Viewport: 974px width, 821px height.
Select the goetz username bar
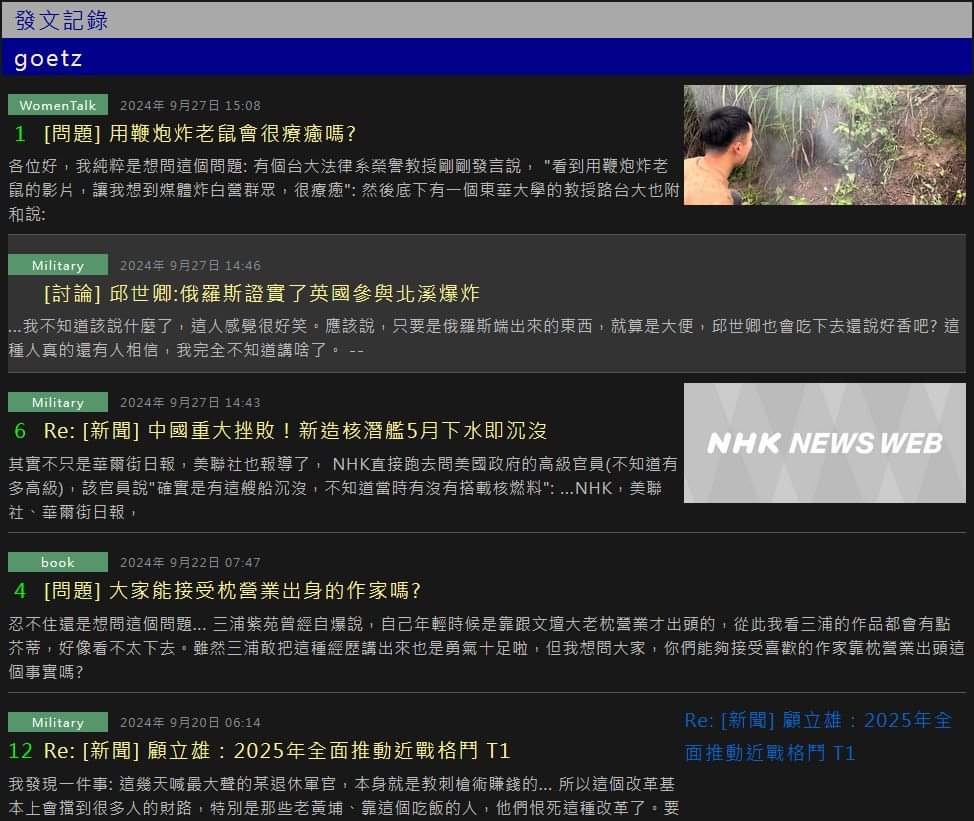[x=486, y=58]
